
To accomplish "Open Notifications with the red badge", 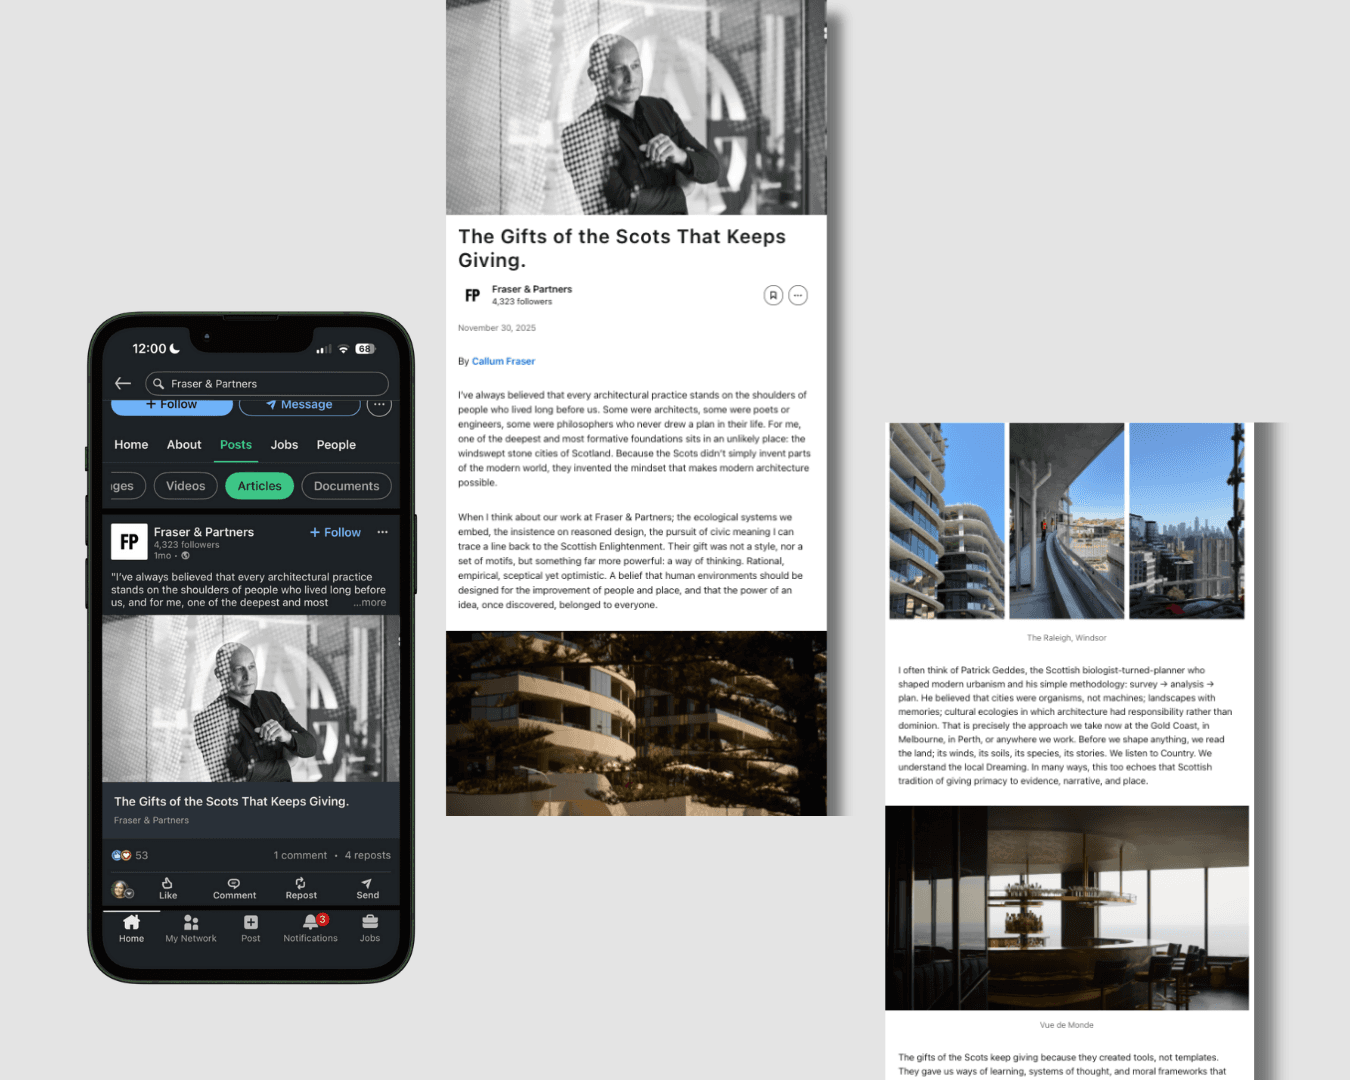I will point(310,929).
